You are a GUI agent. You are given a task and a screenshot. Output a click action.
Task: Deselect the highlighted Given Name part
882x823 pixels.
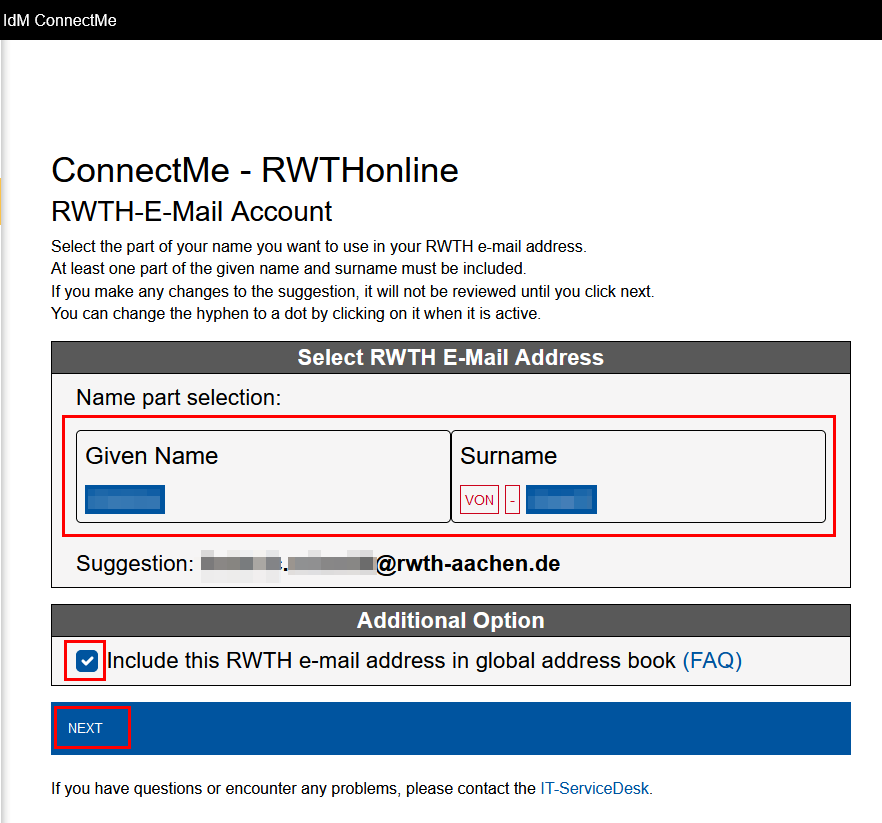[x=124, y=498]
